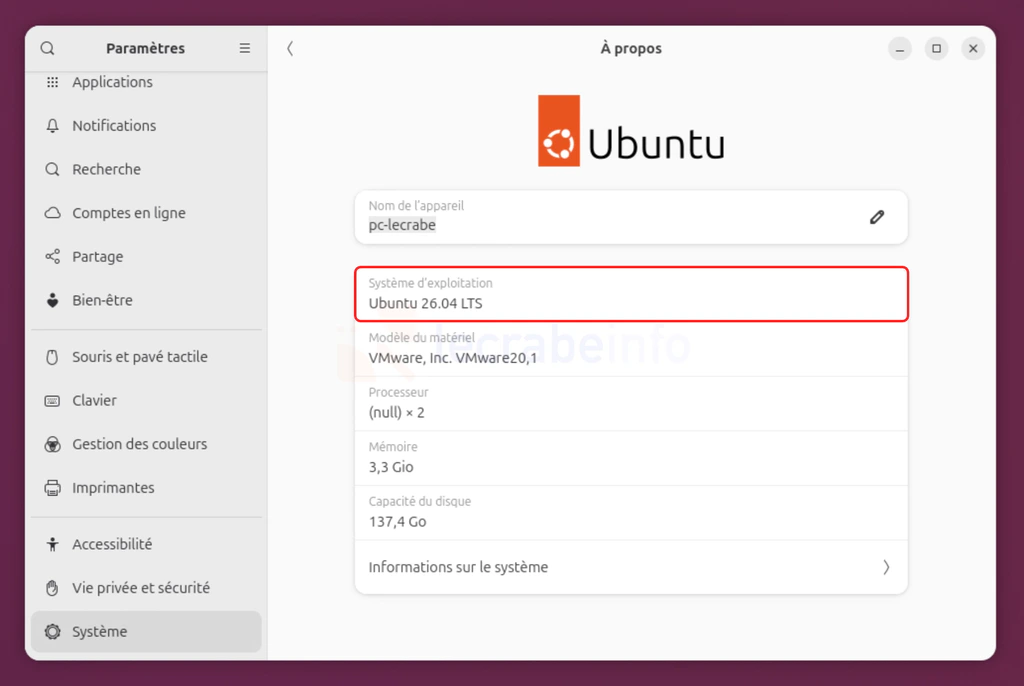1024x686 pixels.
Task: Click the Capacité du disque label
Action: tap(419, 502)
